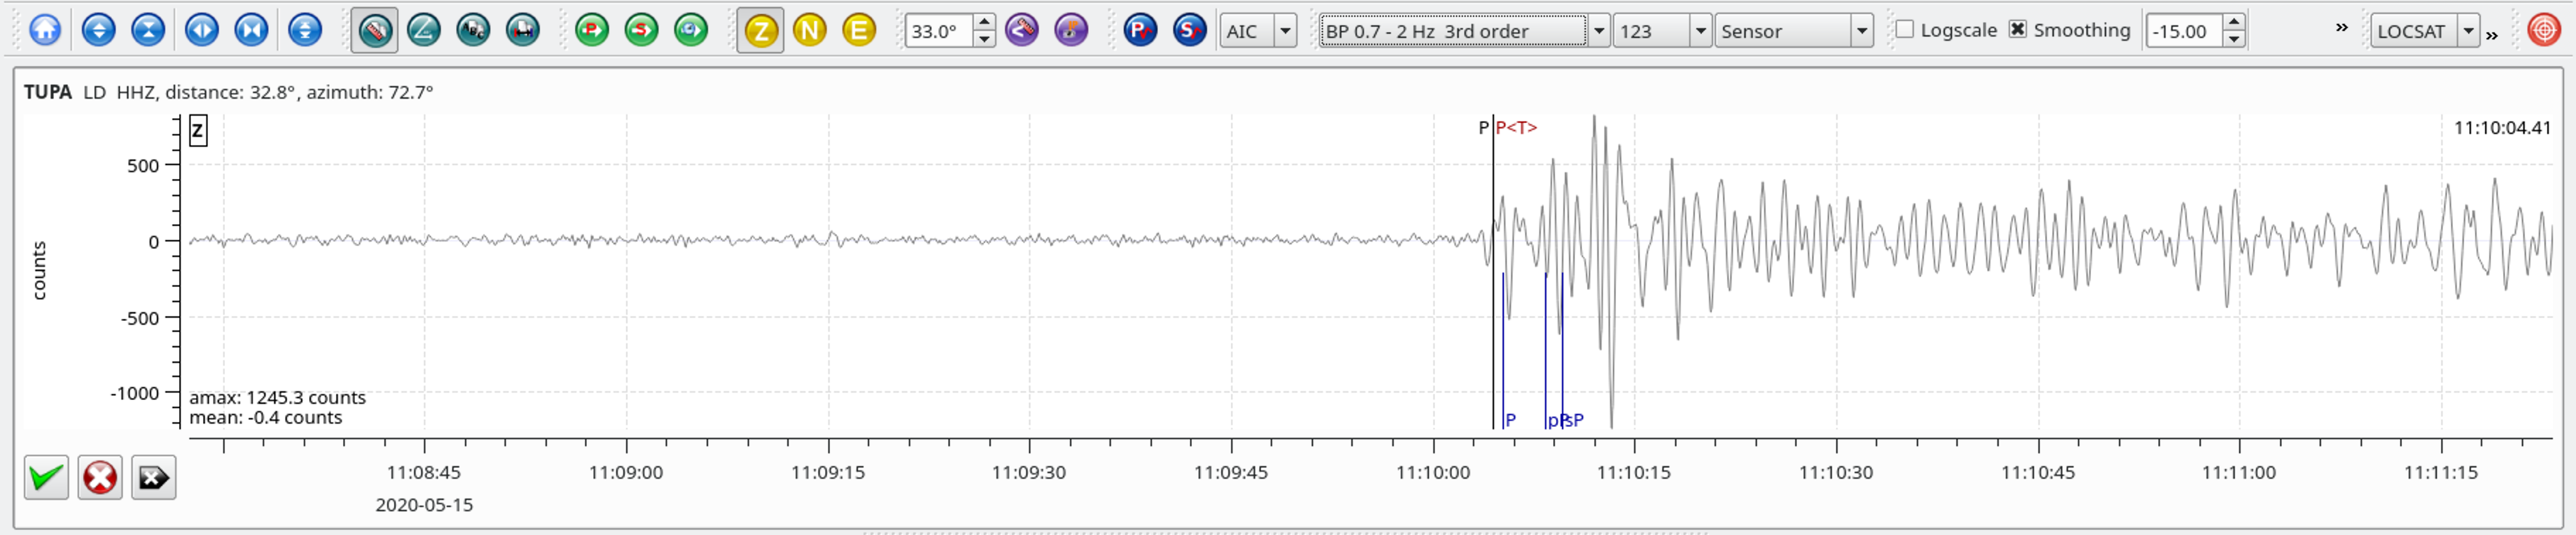This screenshot has height=535, width=2576.
Task: Click the blue S phase pick icon
Action: [x=1190, y=30]
